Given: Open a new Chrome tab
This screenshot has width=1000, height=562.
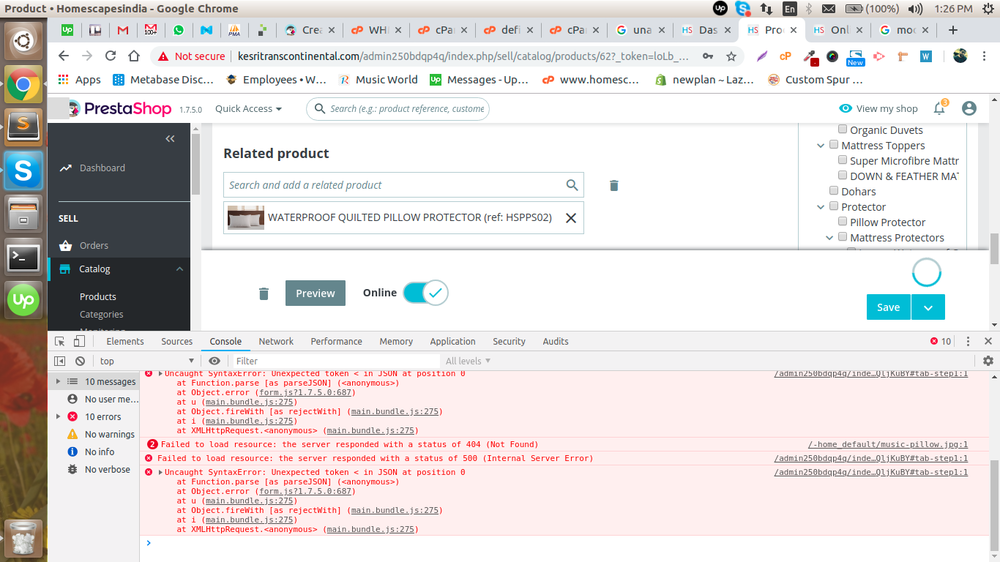Looking at the screenshot, I should tap(953, 30).
